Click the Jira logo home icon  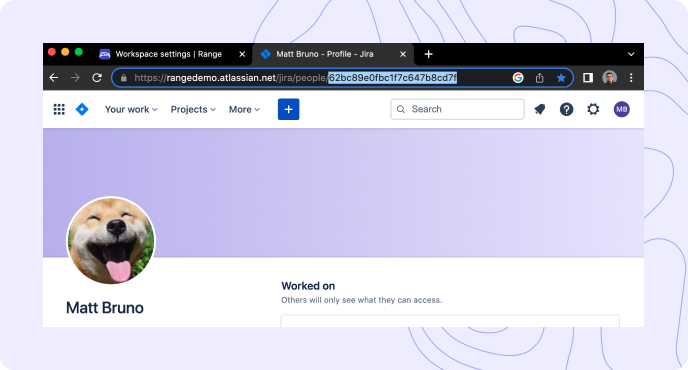click(82, 109)
